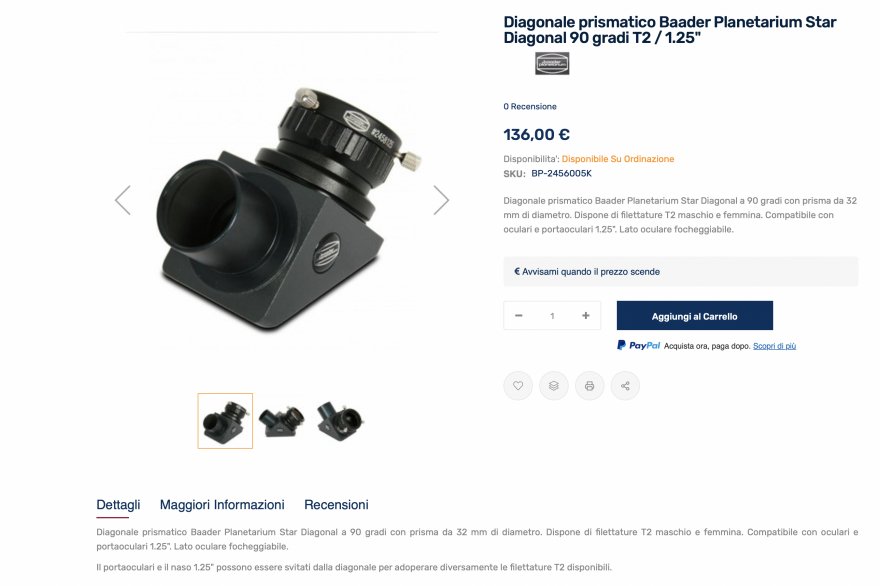880x586 pixels.
Task: Add product to wishlist with heart icon
Action: [x=517, y=386]
